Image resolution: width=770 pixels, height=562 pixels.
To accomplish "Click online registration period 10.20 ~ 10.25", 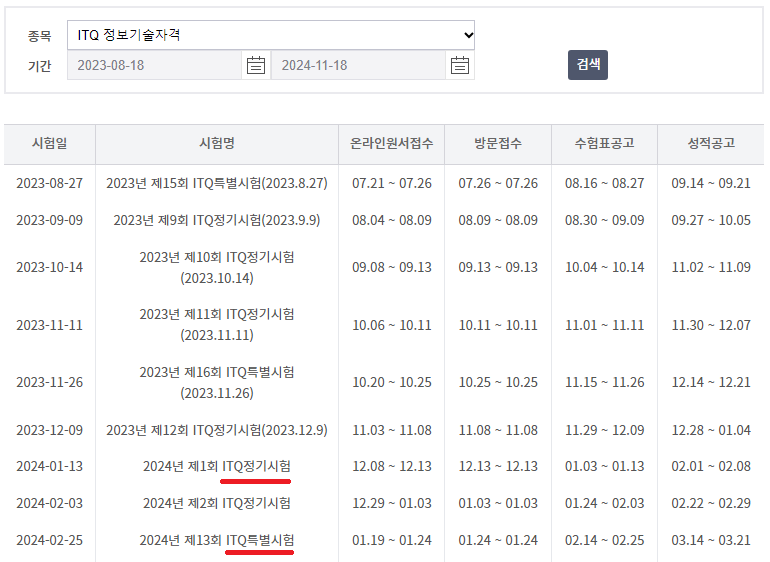I will click(x=392, y=382).
